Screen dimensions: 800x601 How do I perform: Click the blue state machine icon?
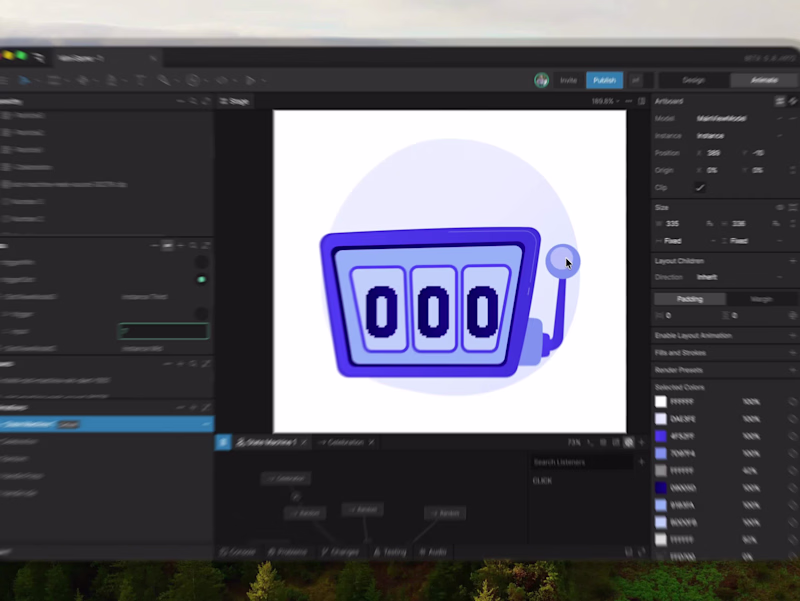tap(223, 442)
